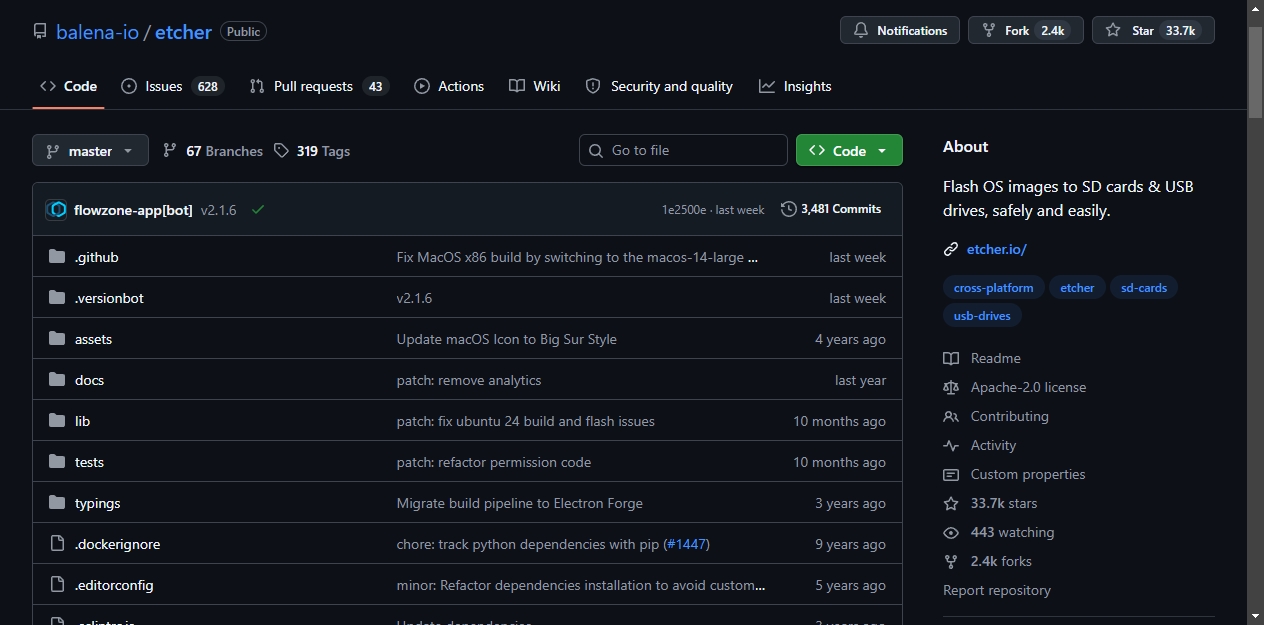1264x625 pixels.
Task: Click the Notifications button
Action: pos(900,30)
